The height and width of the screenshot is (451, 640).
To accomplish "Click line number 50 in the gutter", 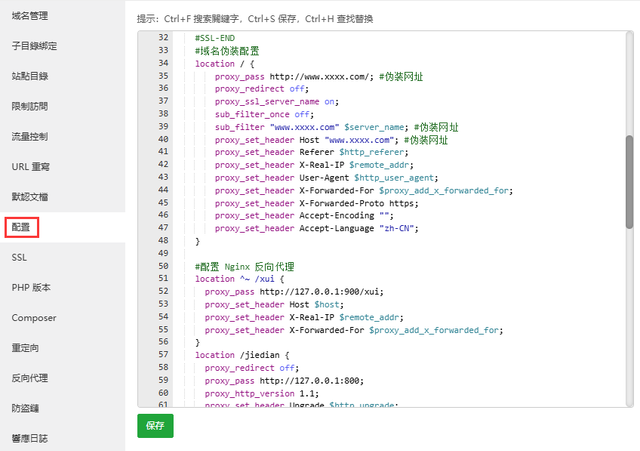I will 162,267.
